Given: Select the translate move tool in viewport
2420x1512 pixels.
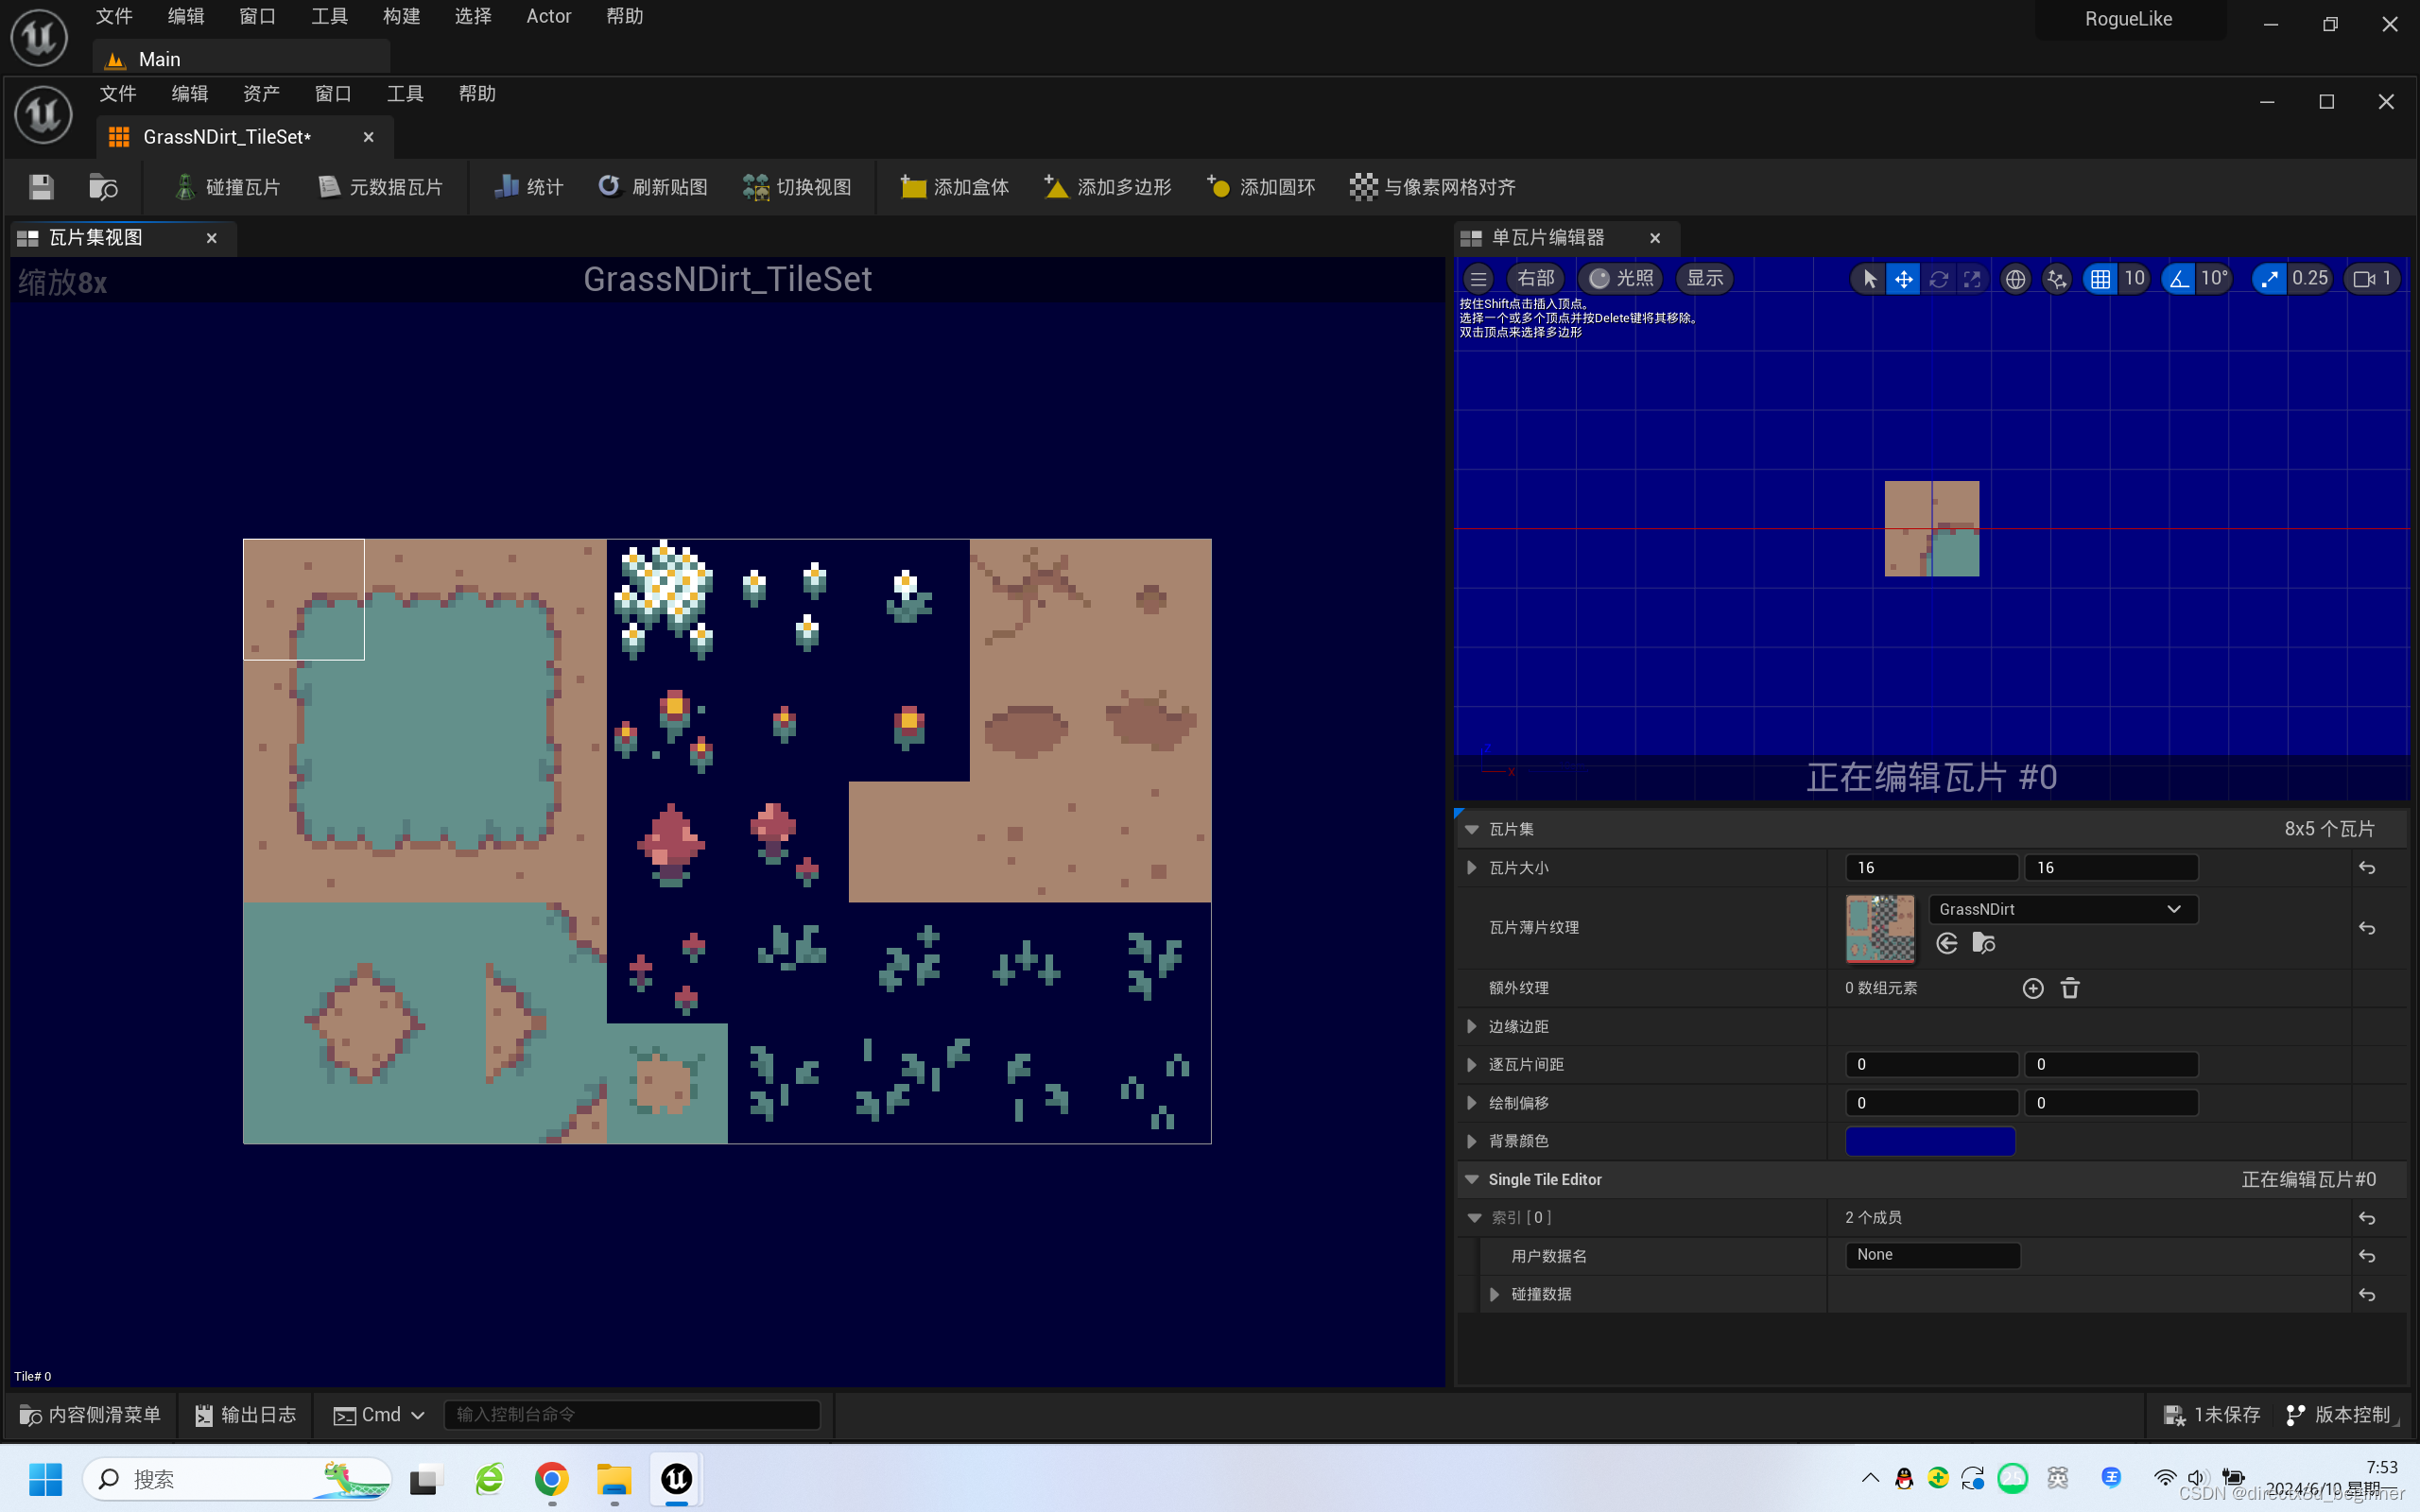Looking at the screenshot, I should (1903, 279).
